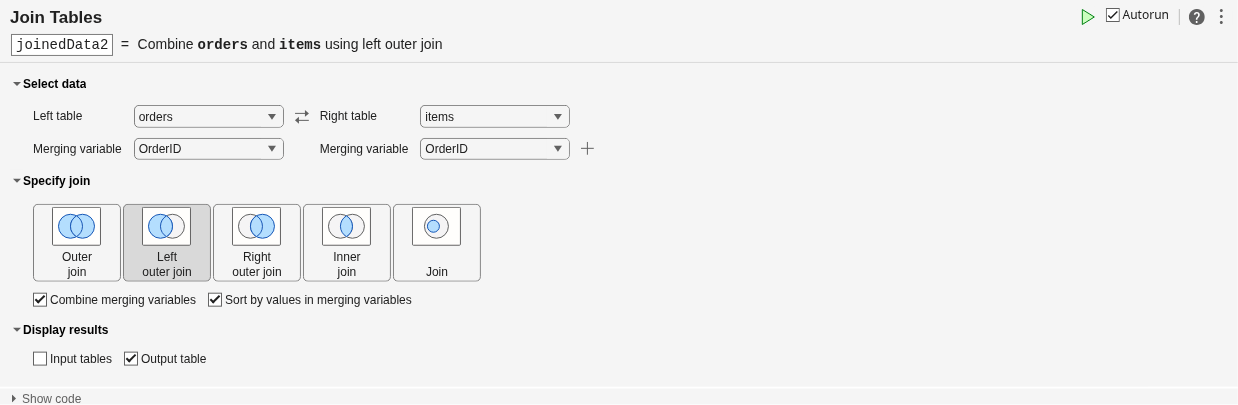The height and width of the screenshot is (405, 1238).
Task: Add another merging variable with plus icon
Action: click(588, 148)
